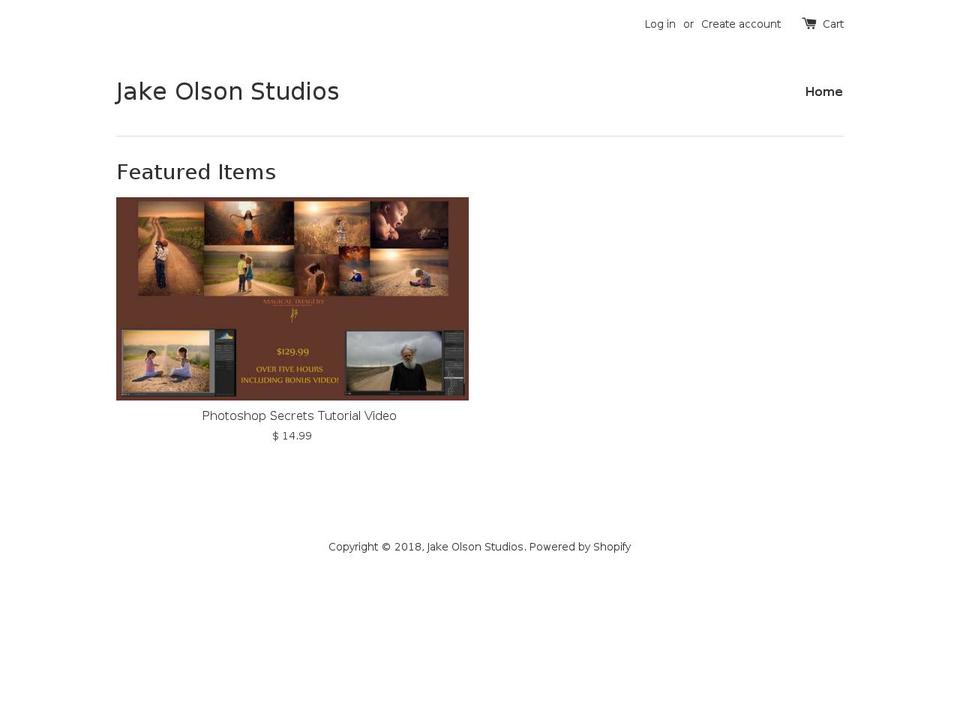Click the $129.99 price inside the collage
960x720 pixels.
[291, 351]
